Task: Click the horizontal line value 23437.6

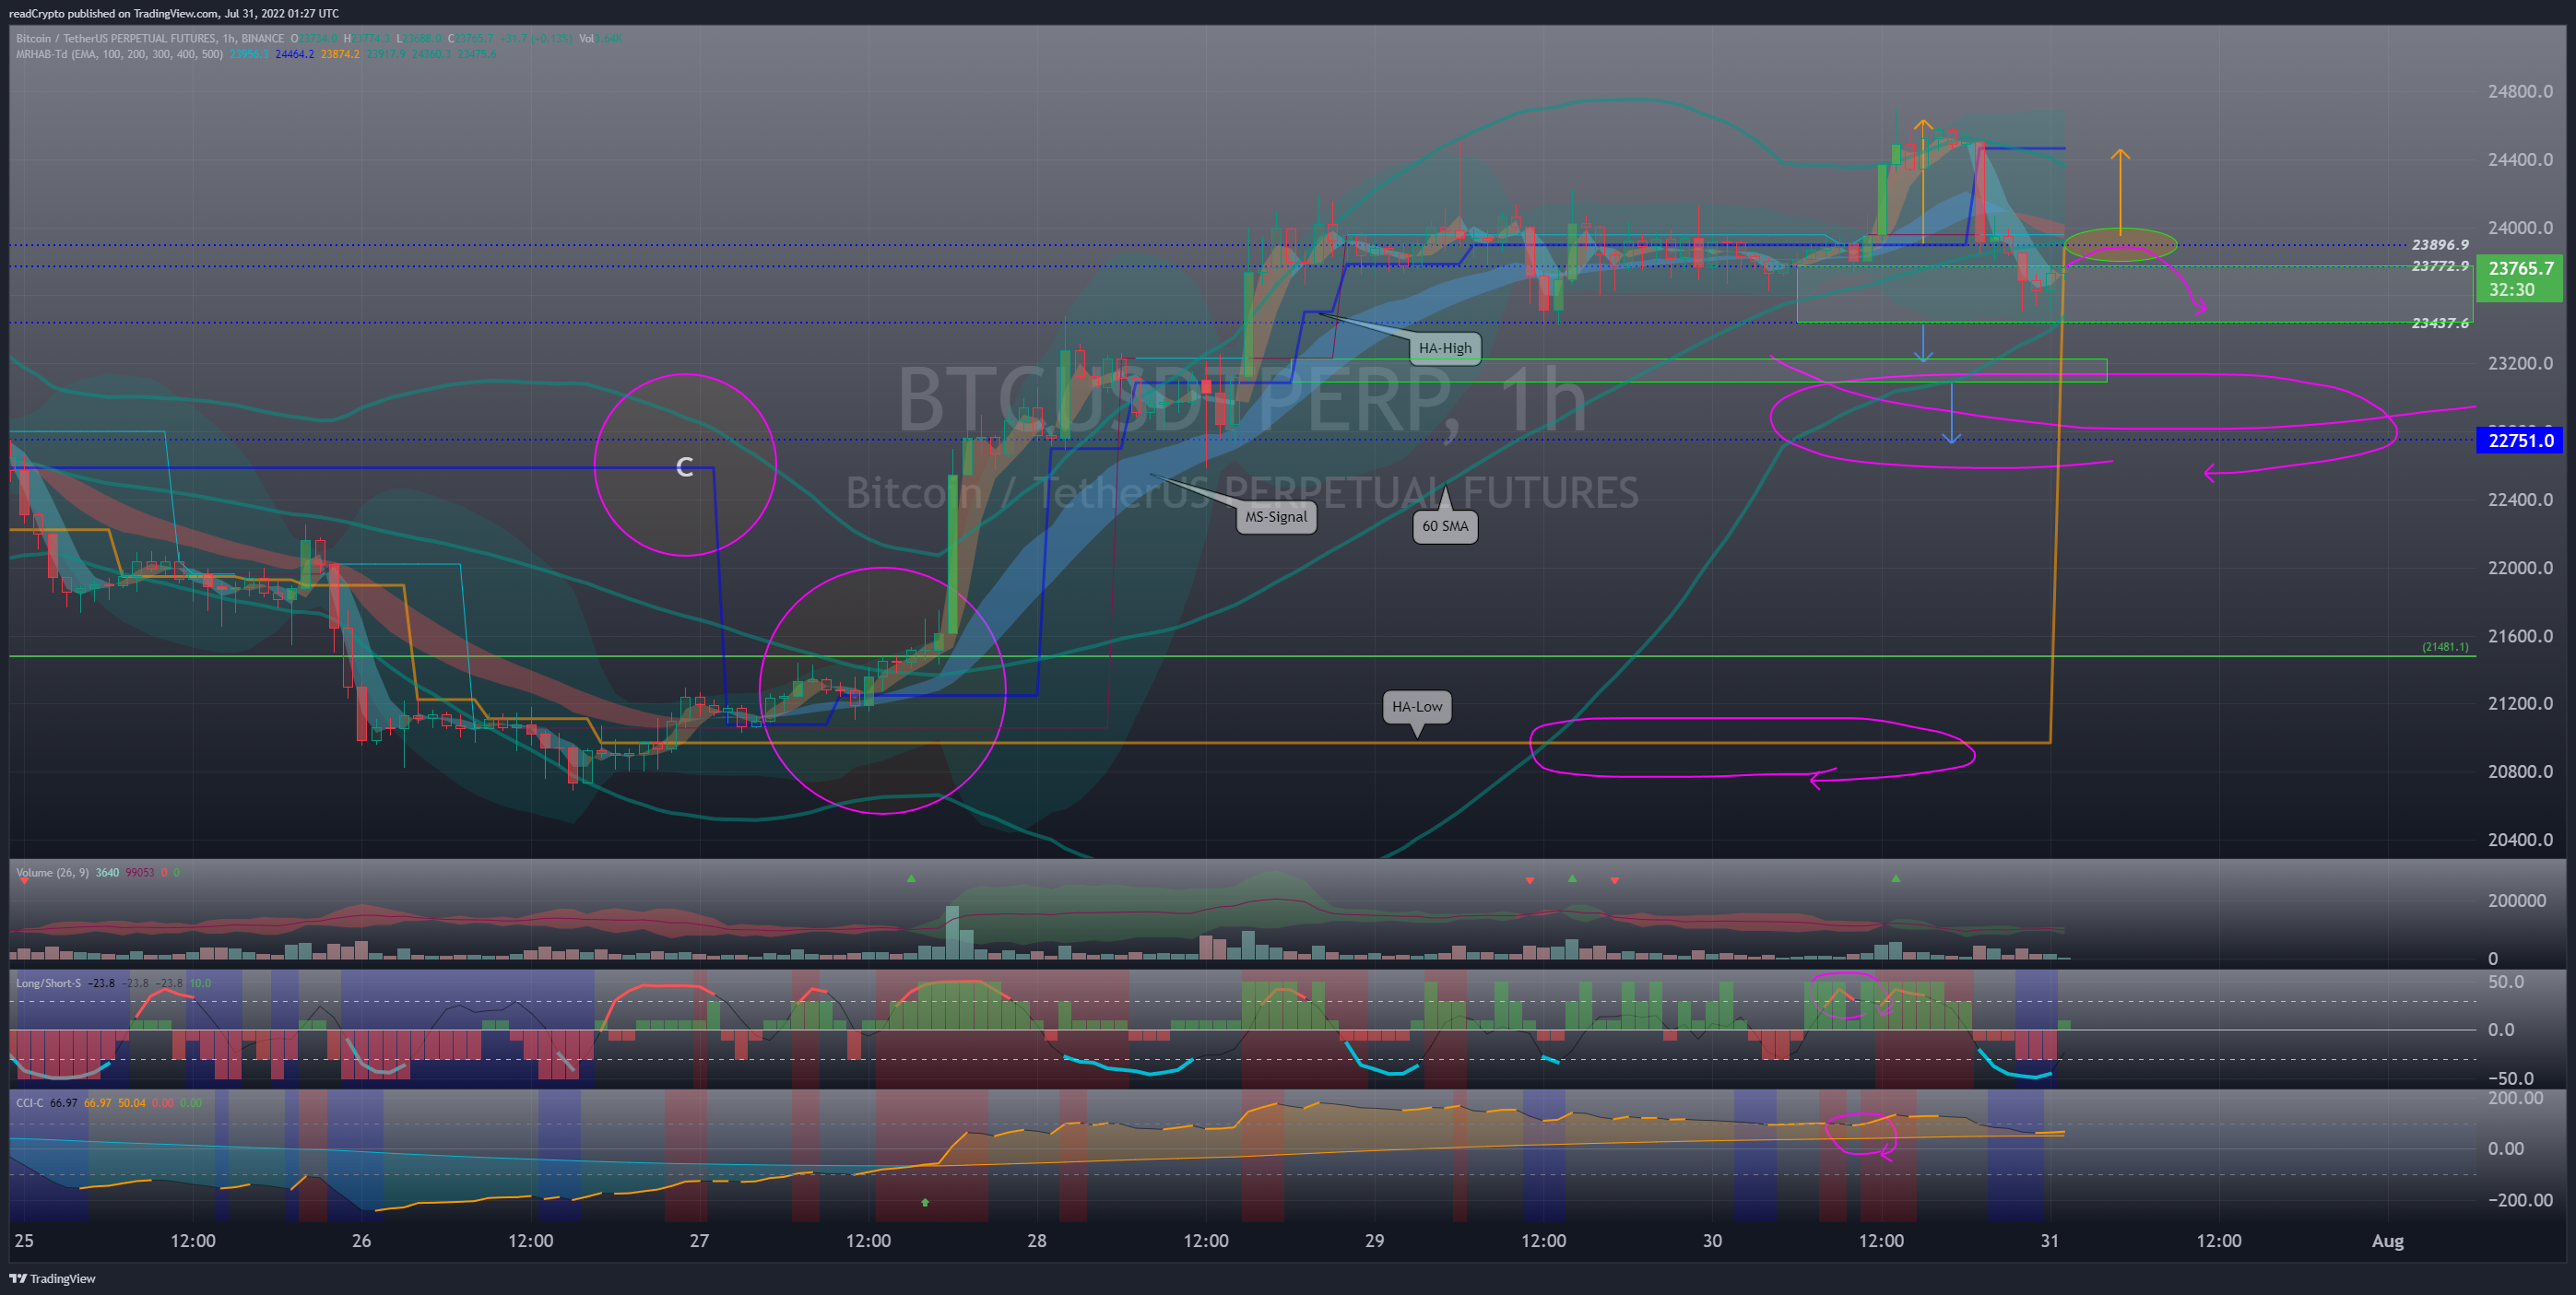Action: (2440, 323)
